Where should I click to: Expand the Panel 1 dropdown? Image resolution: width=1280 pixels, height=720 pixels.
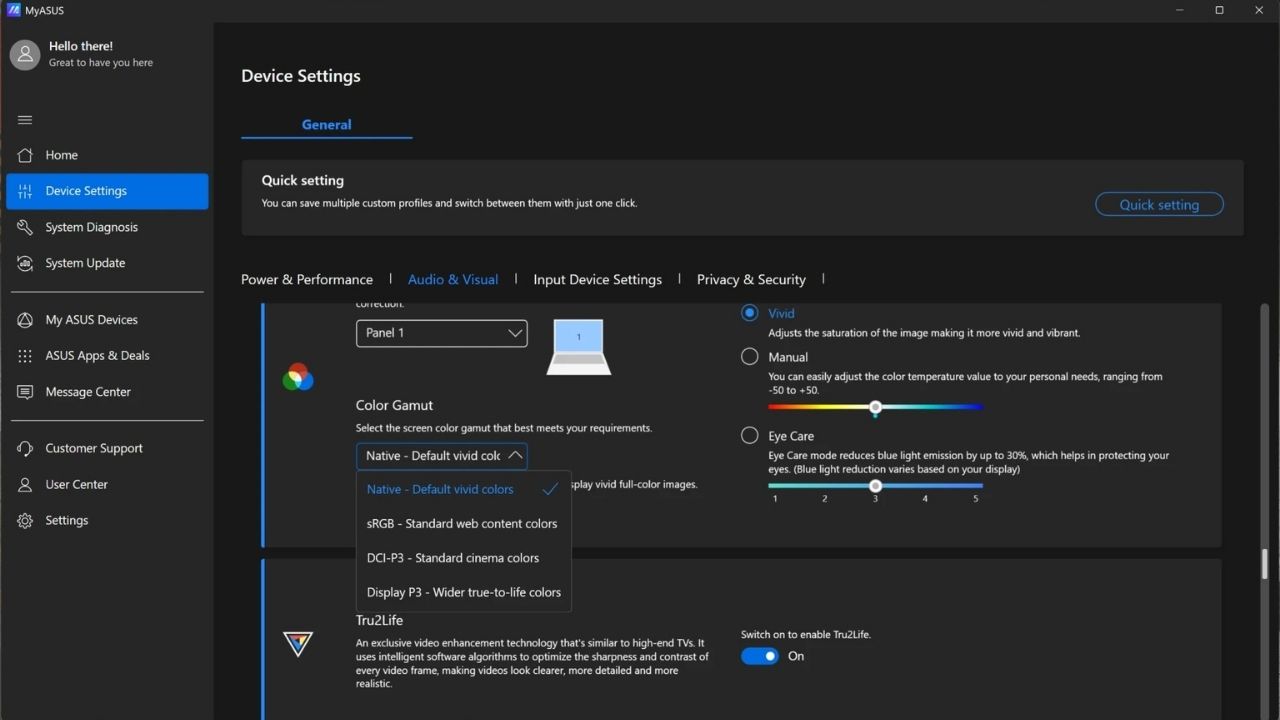click(x=441, y=333)
